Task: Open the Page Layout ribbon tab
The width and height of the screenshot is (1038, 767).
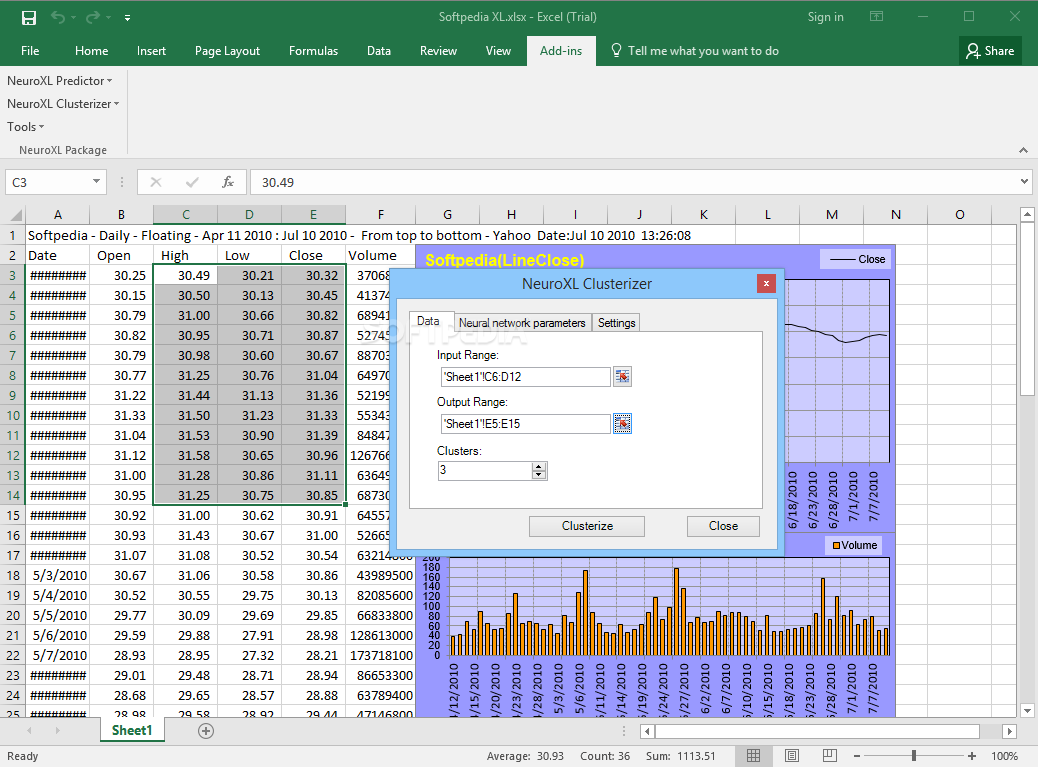Action: (x=227, y=51)
